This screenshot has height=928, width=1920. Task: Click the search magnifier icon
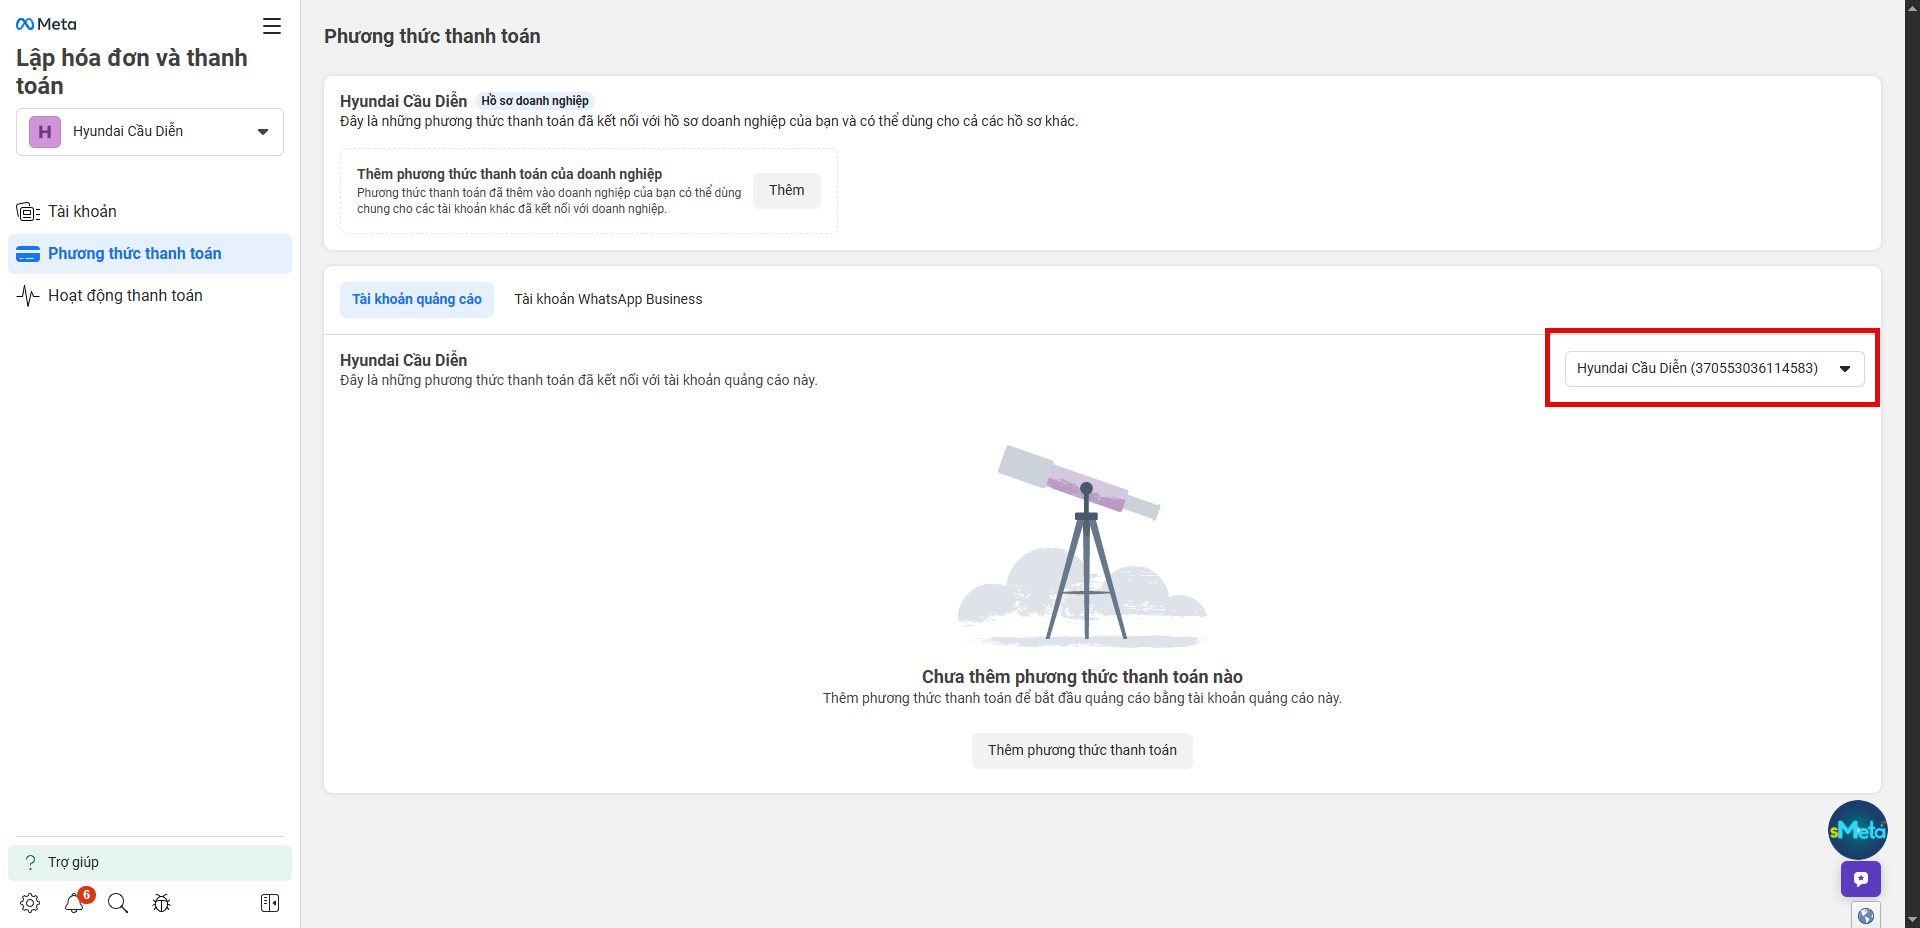[118, 903]
